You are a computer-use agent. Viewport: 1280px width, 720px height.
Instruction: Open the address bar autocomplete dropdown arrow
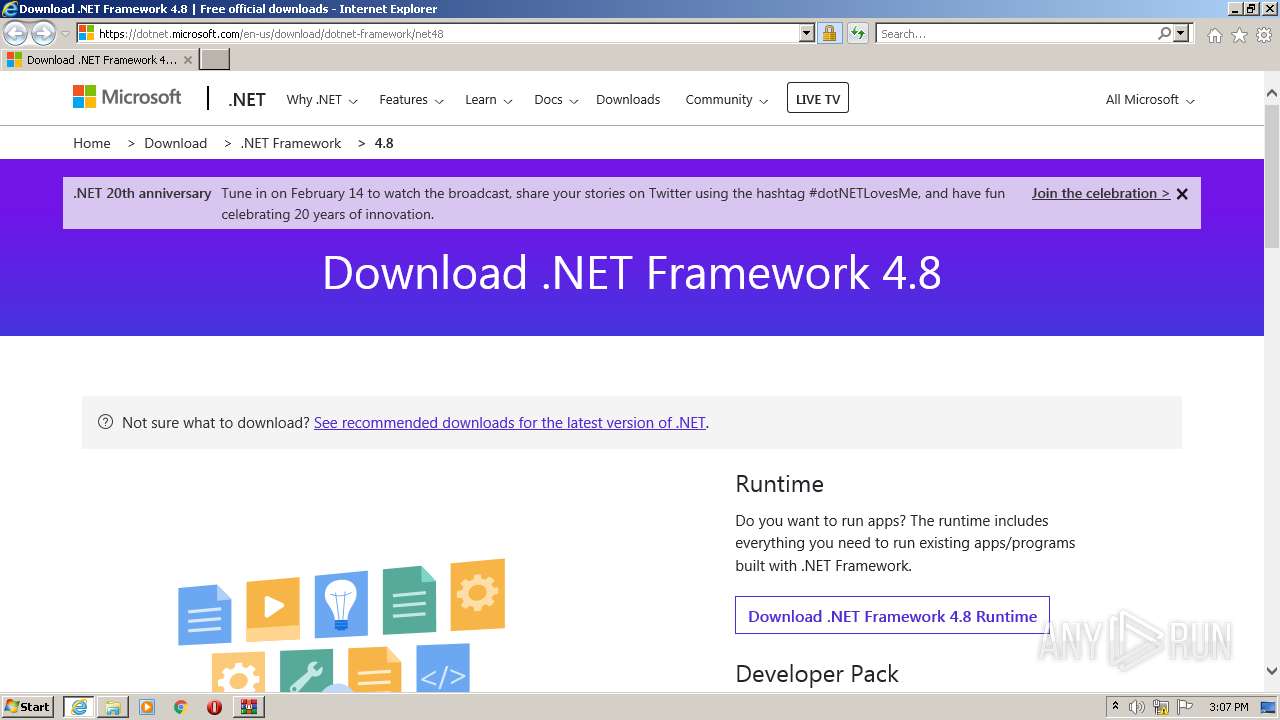click(x=807, y=33)
